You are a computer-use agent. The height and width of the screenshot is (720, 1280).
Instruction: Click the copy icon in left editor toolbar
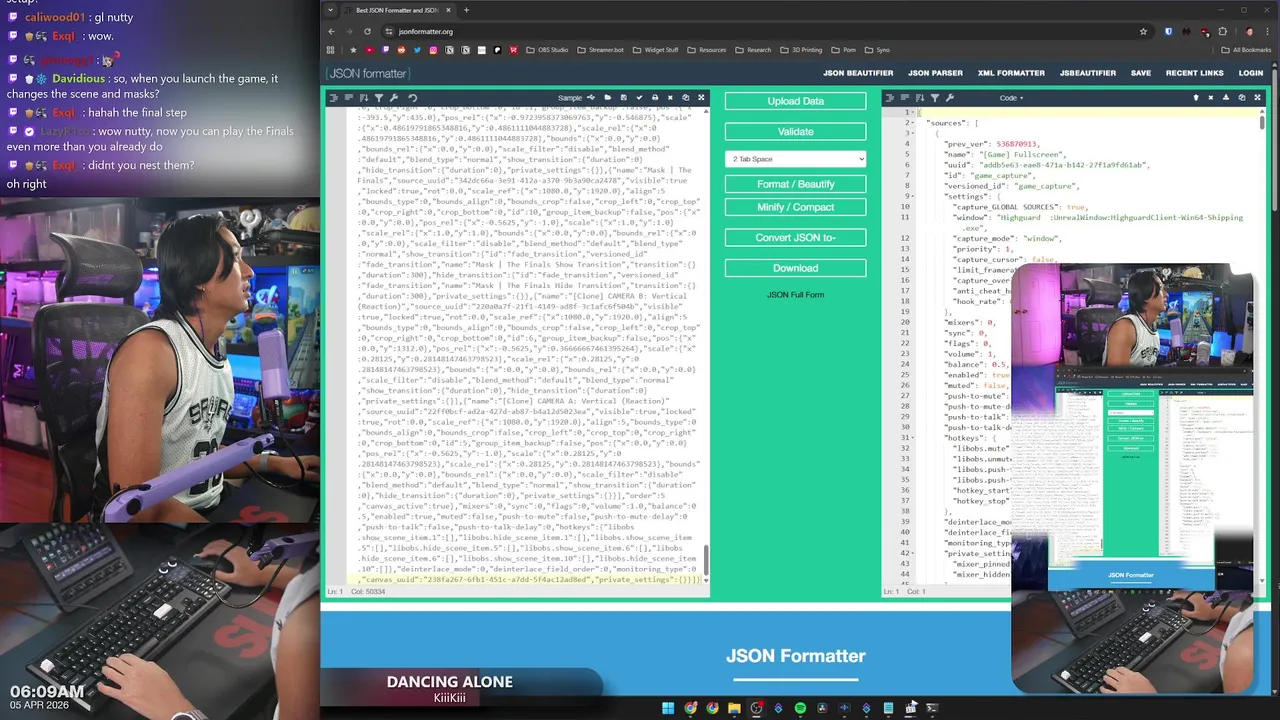point(686,98)
